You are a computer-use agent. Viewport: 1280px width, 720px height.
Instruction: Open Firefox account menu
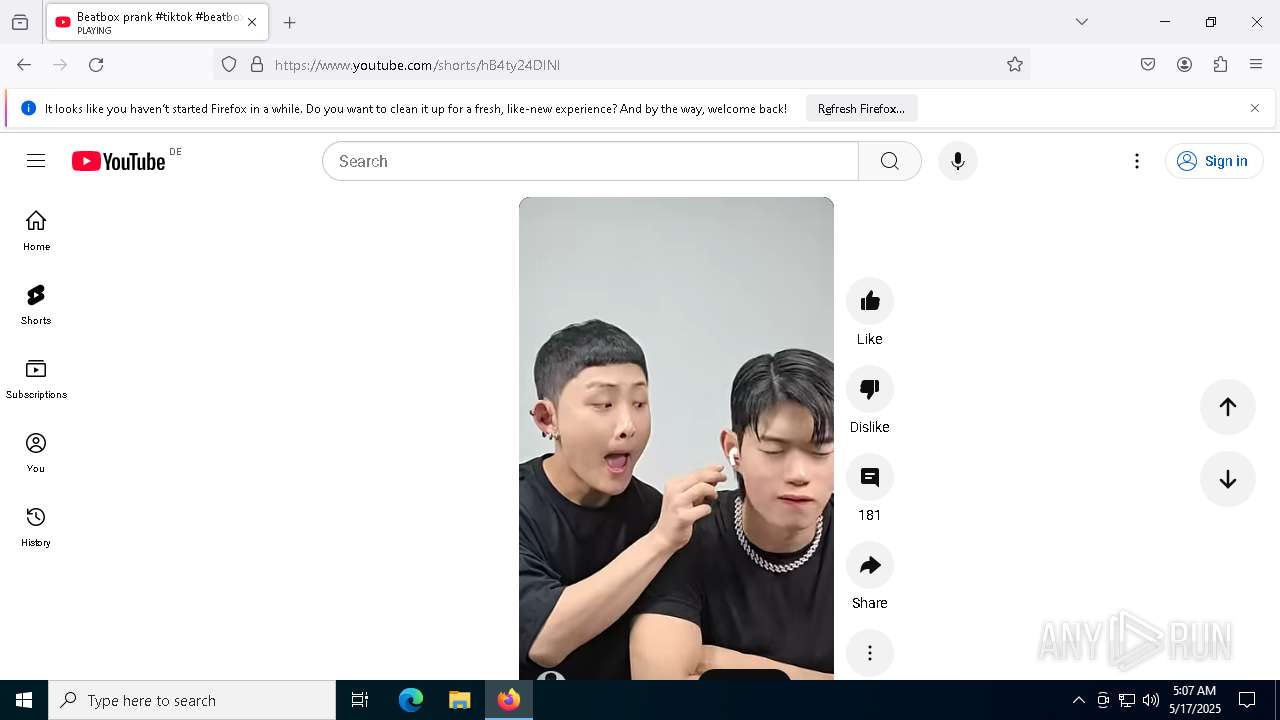pos(1184,64)
